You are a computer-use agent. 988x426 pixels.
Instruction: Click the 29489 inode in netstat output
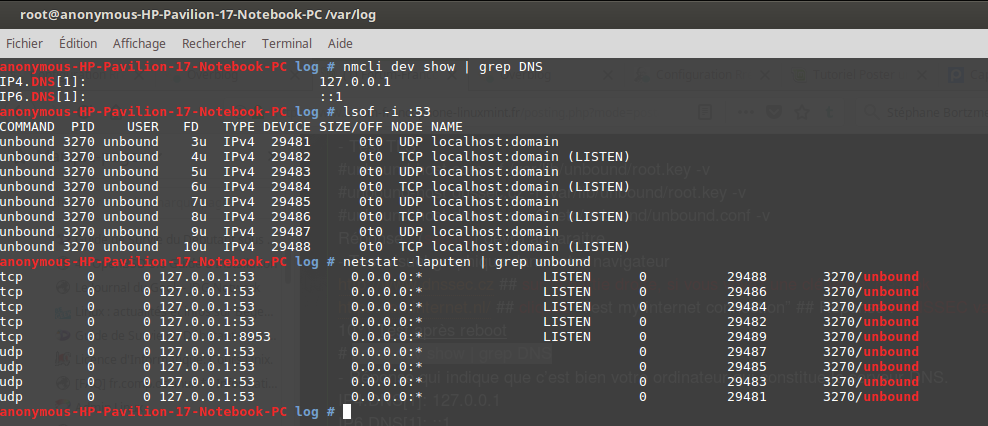point(746,337)
